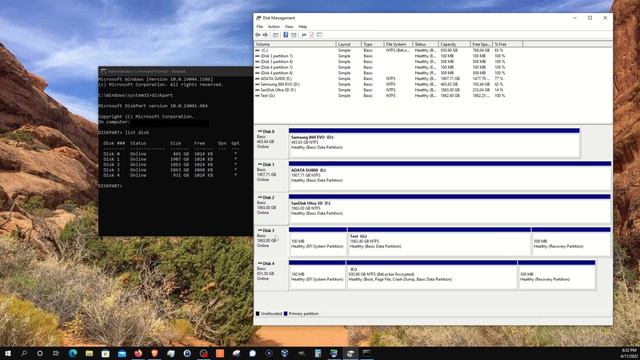Select the Disk 2 label box

271,209
